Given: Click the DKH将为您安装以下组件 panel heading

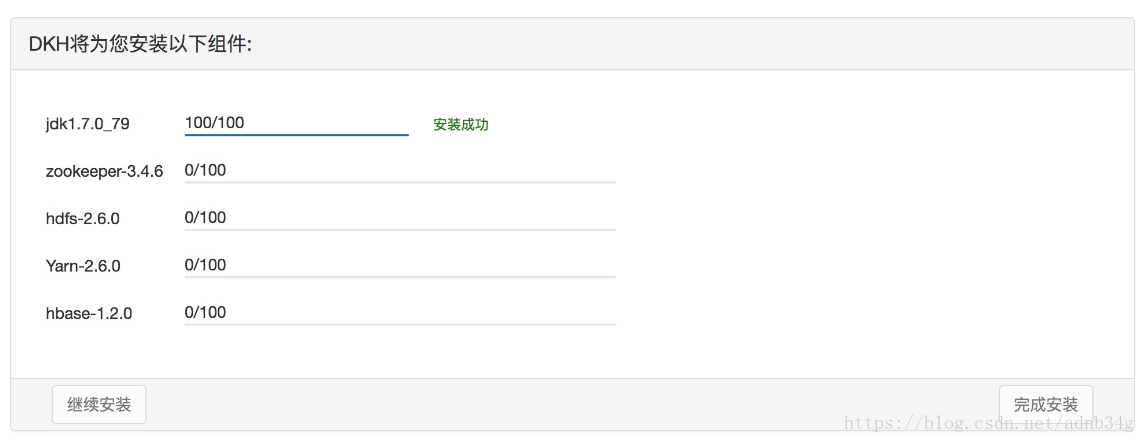Looking at the screenshot, I should click(x=140, y=44).
